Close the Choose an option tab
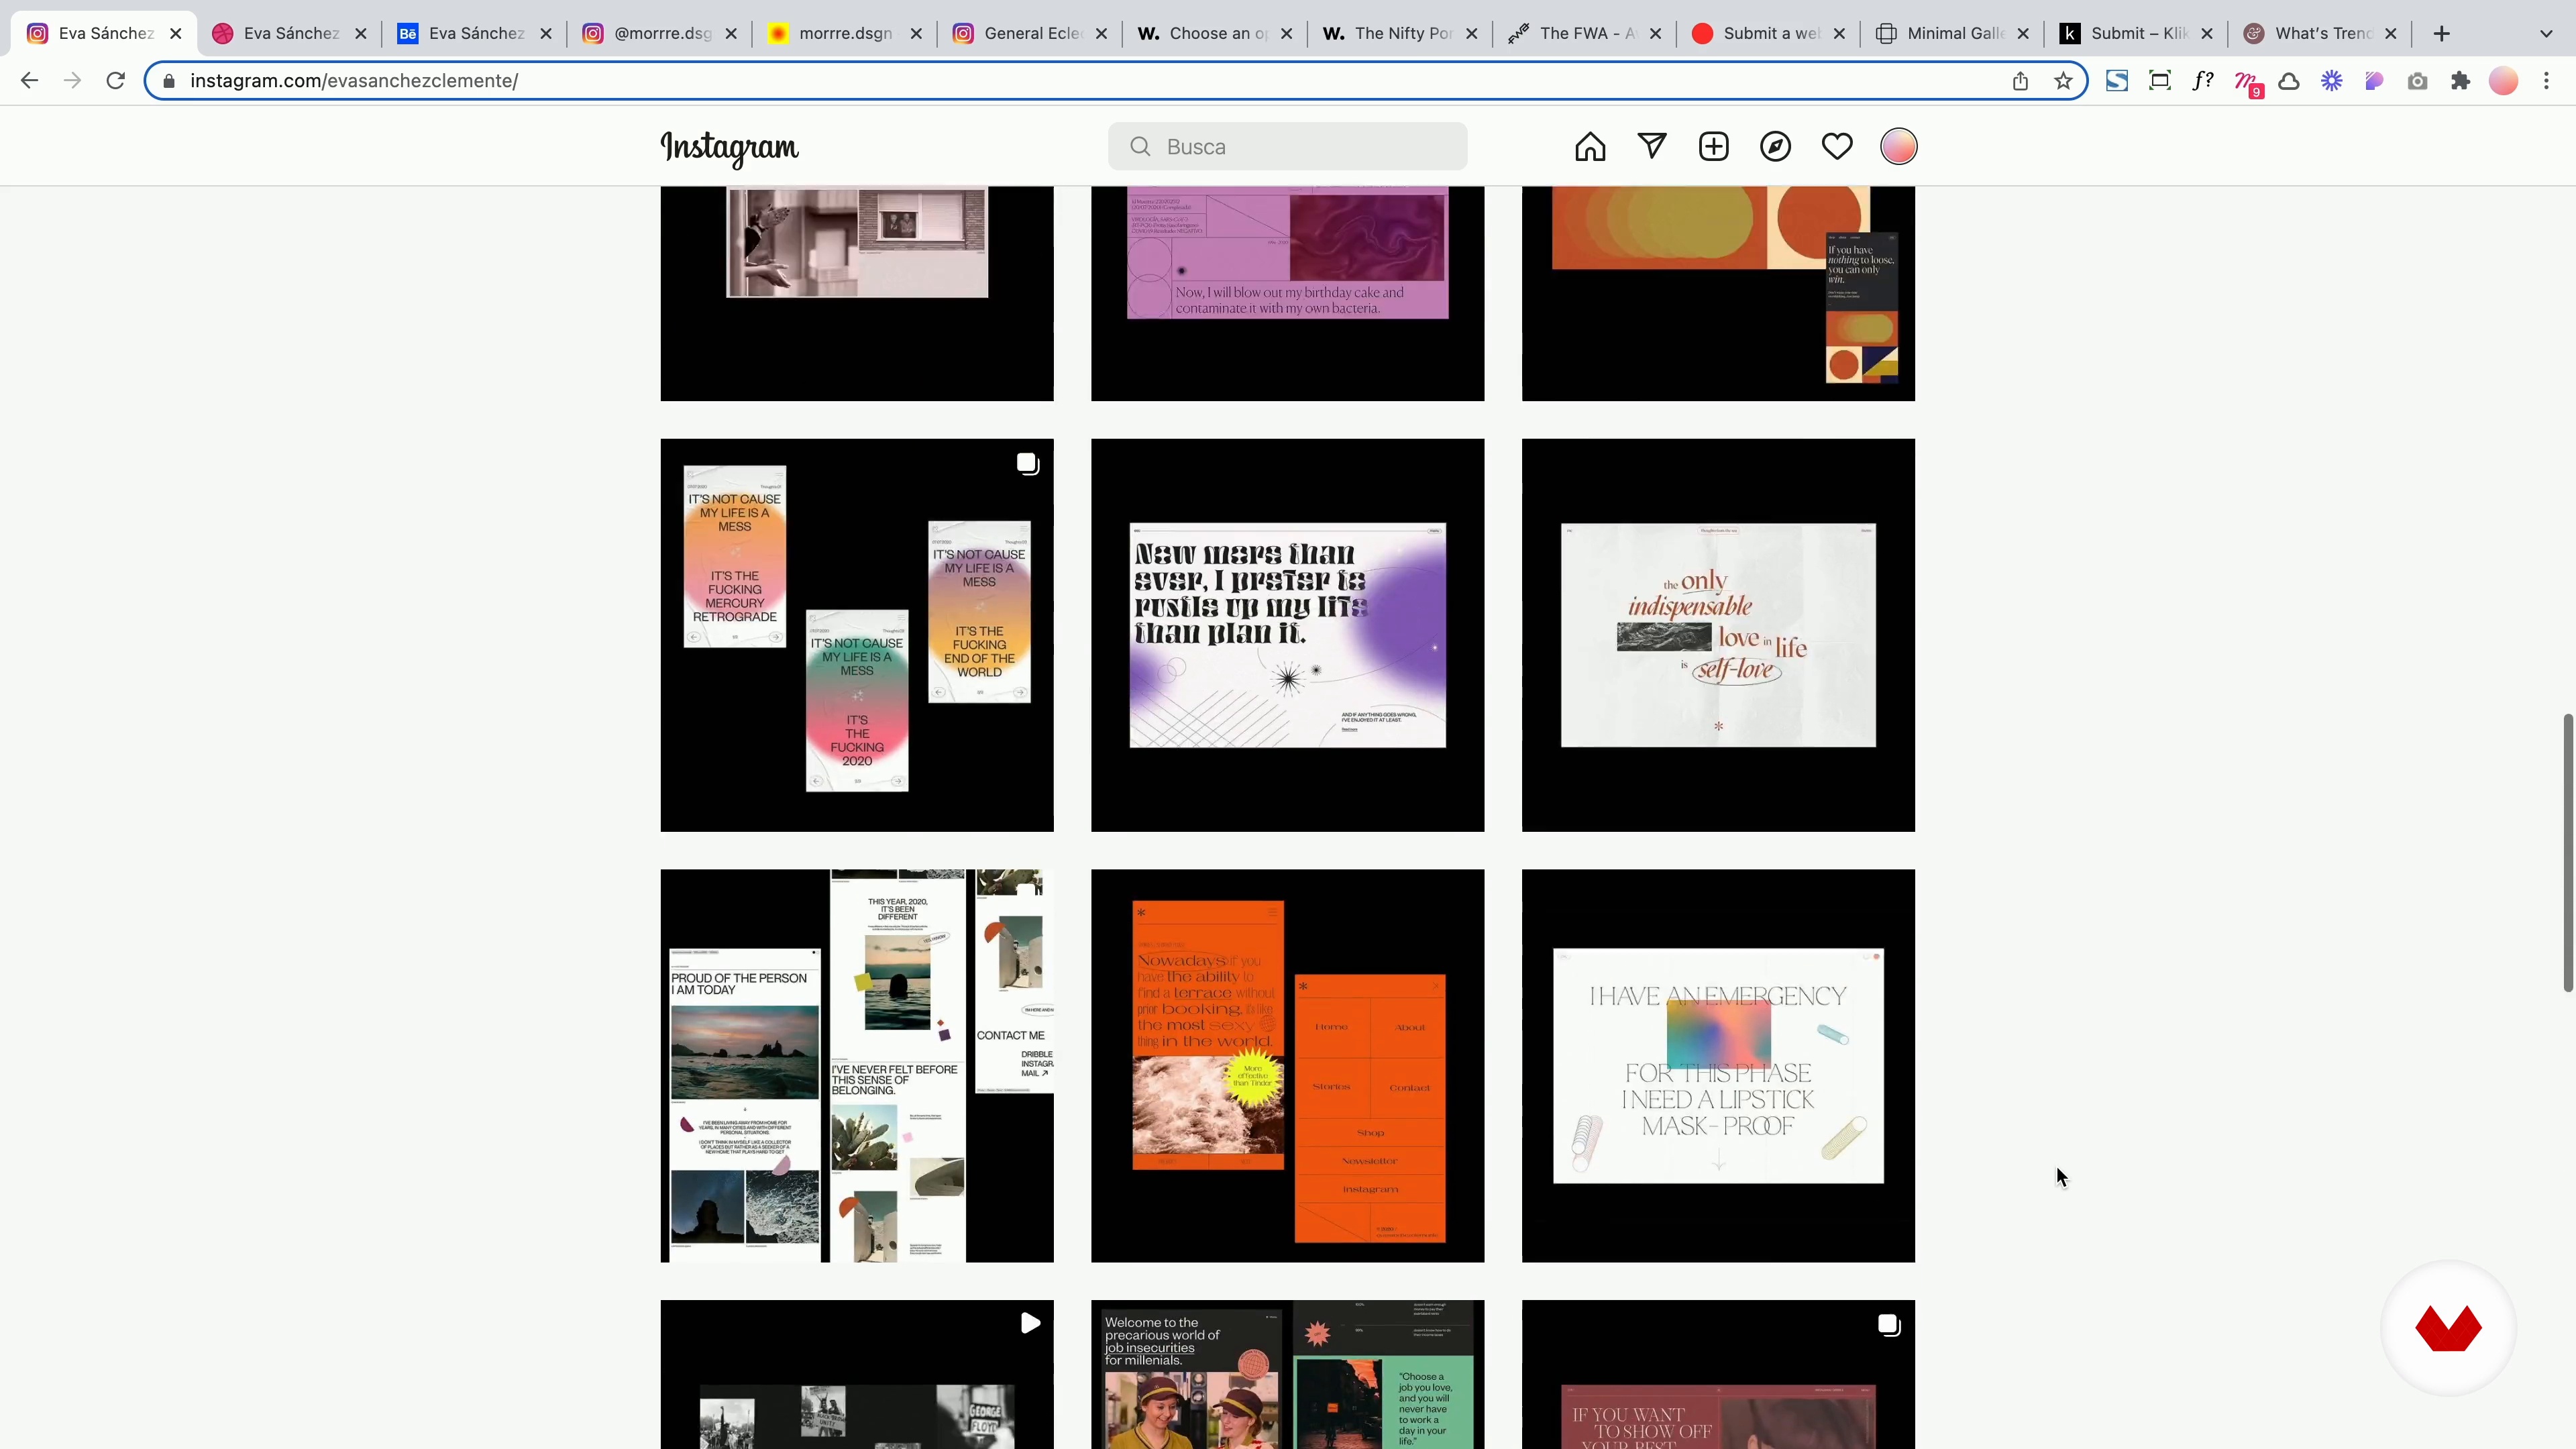The image size is (2576, 1449). pyautogui.click(x=1286, y=33)
